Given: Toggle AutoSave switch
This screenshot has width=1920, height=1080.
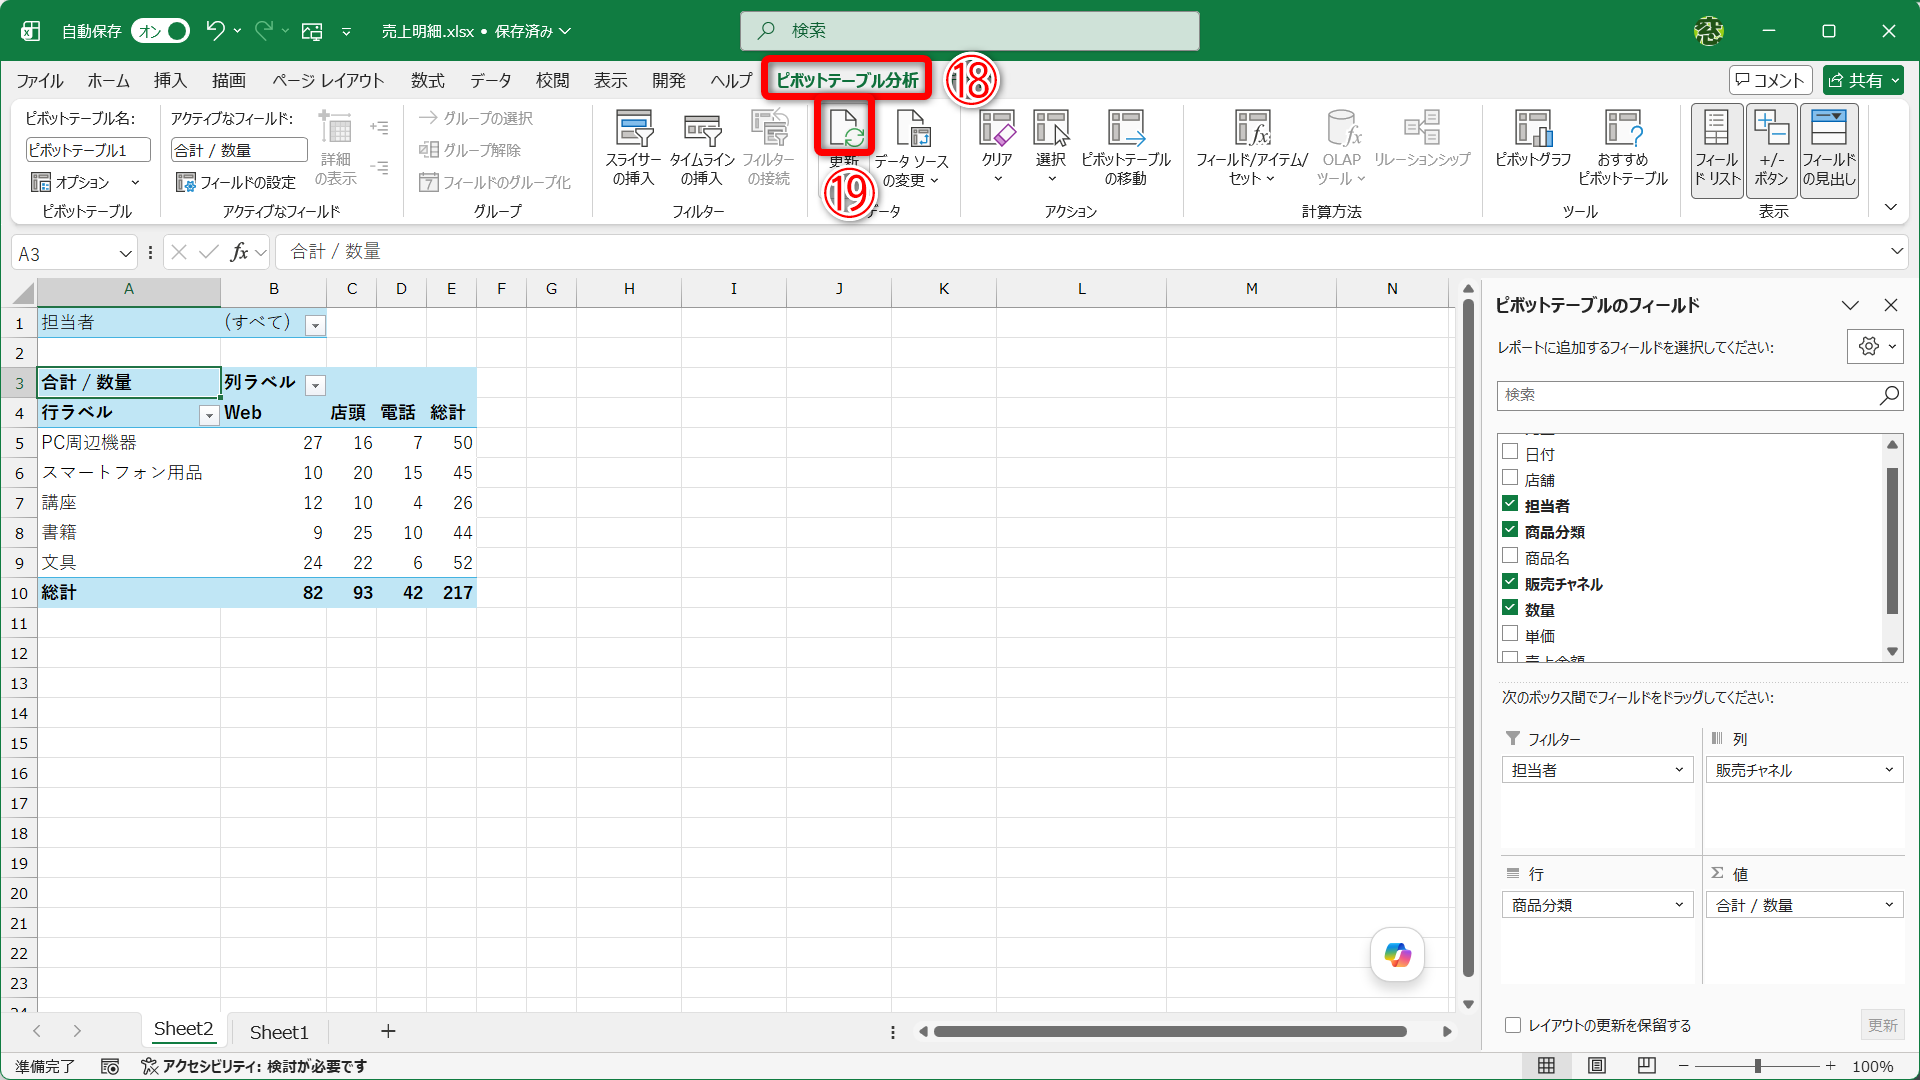Looking at the screenshot, I should (x=160, y=31).
